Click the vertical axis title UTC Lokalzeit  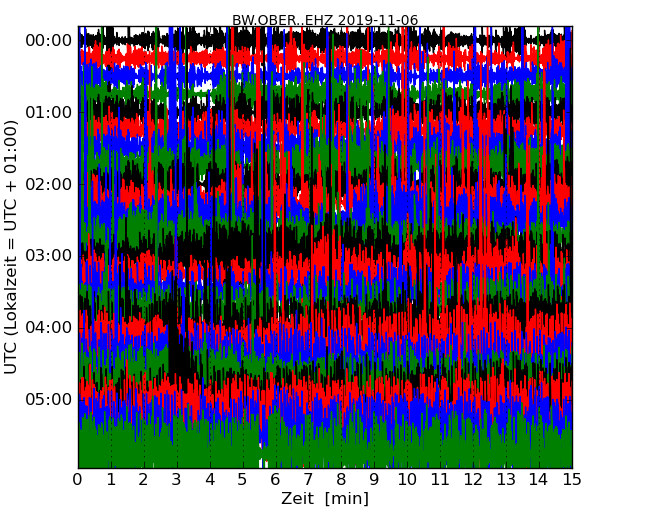tap(11, 248)
